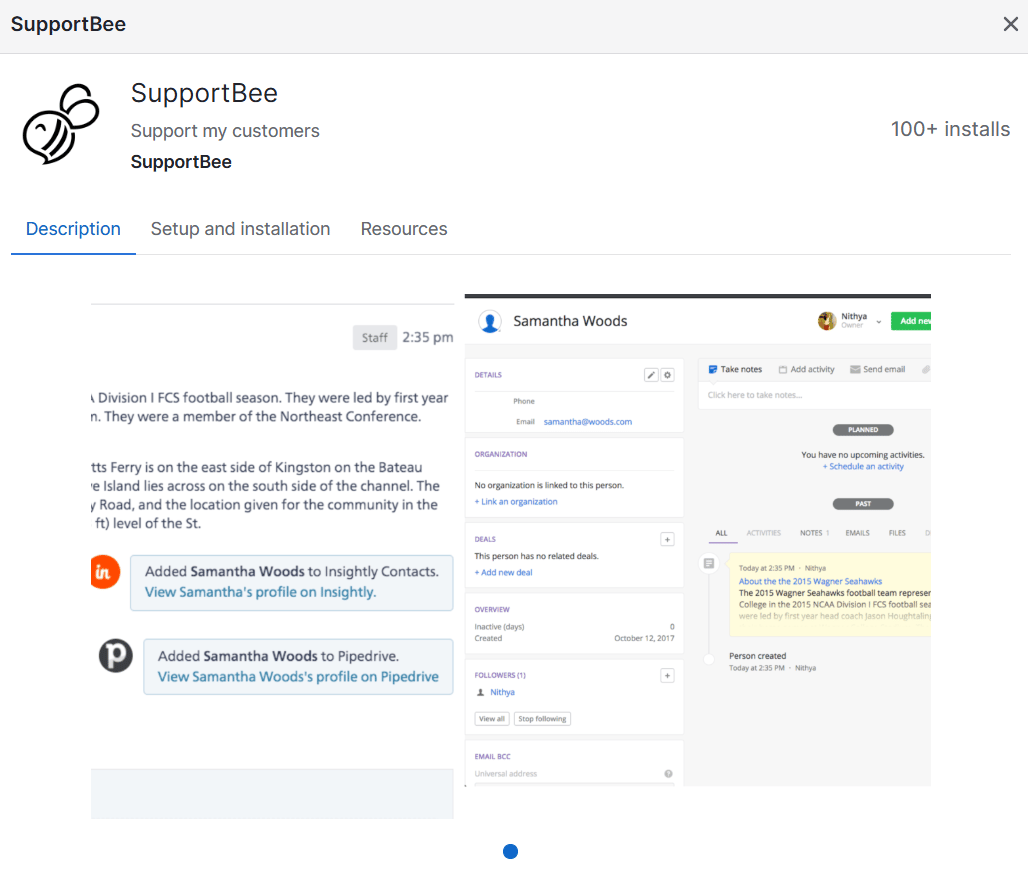The height and width of the screenshot is (871, 1028).
Task: Click the plus icon in Deals section
Action: pyautogui.click(x=667, y=539)
